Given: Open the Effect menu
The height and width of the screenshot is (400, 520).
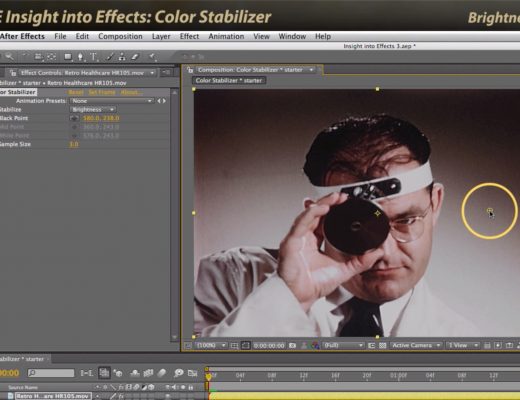Looking at the screenshot, I should (189, 36).
